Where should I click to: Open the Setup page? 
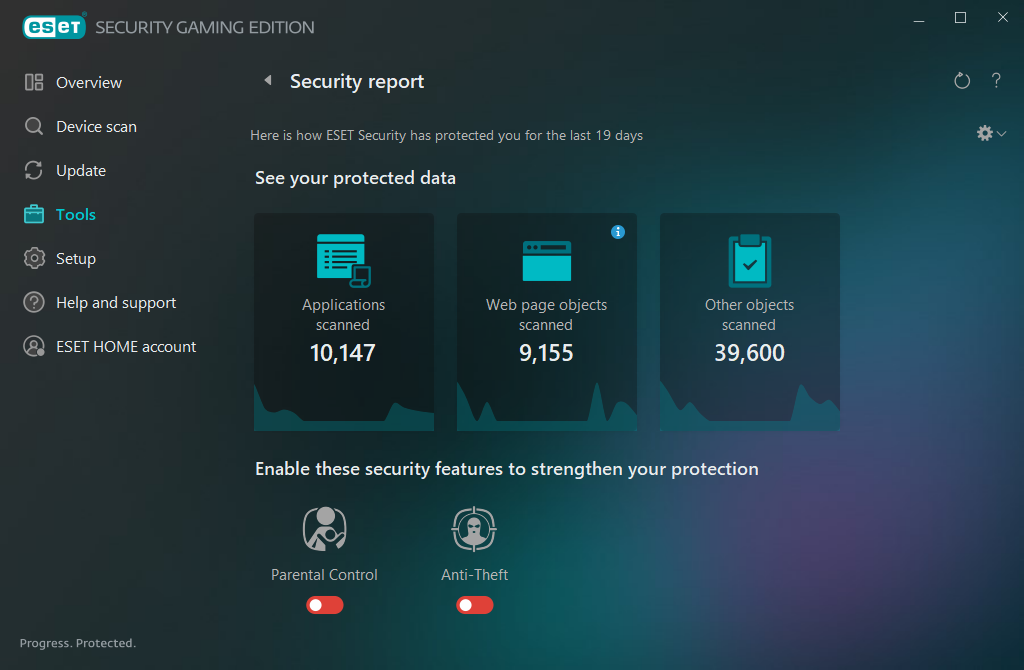pyautogui.click(x=76, y=259)
